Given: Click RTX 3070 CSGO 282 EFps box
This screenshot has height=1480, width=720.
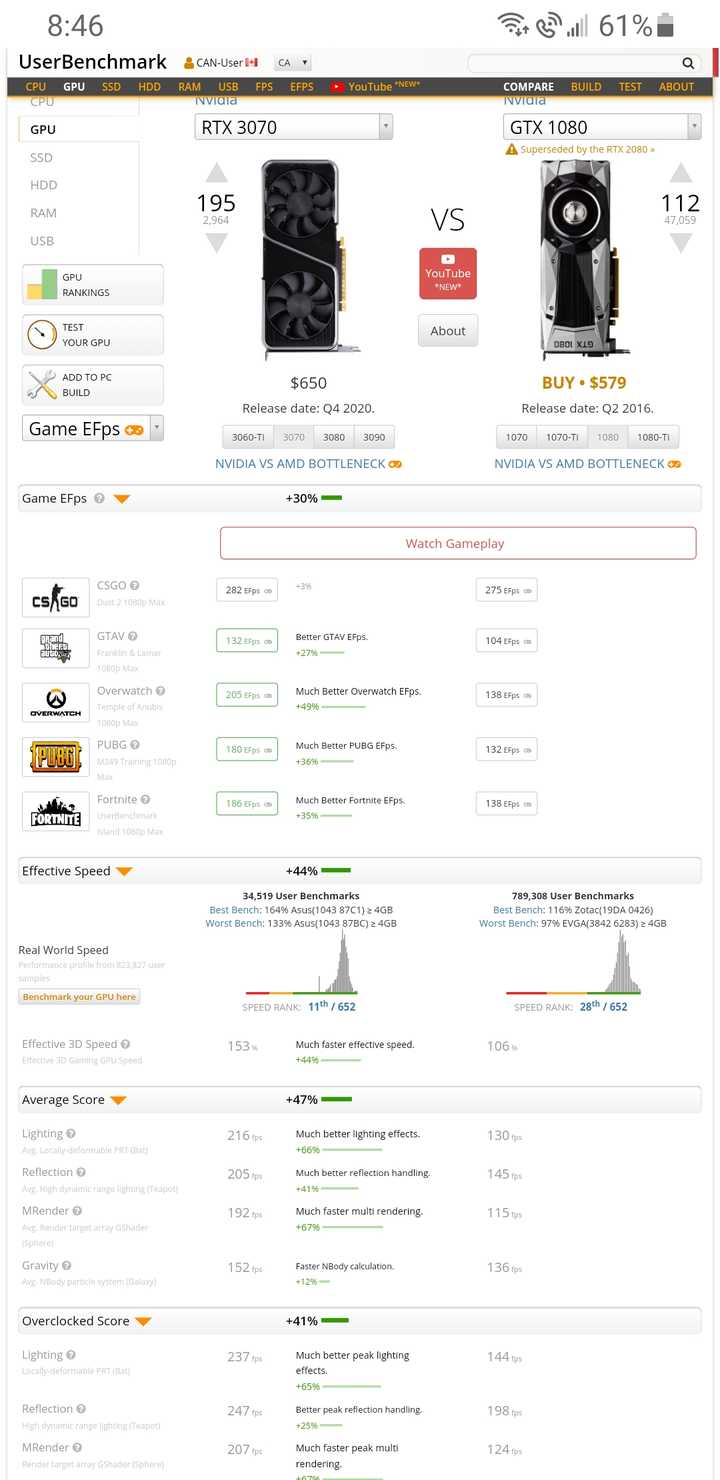Looking at the screenshot, I should pyautogui.click(x=247, y=590).
